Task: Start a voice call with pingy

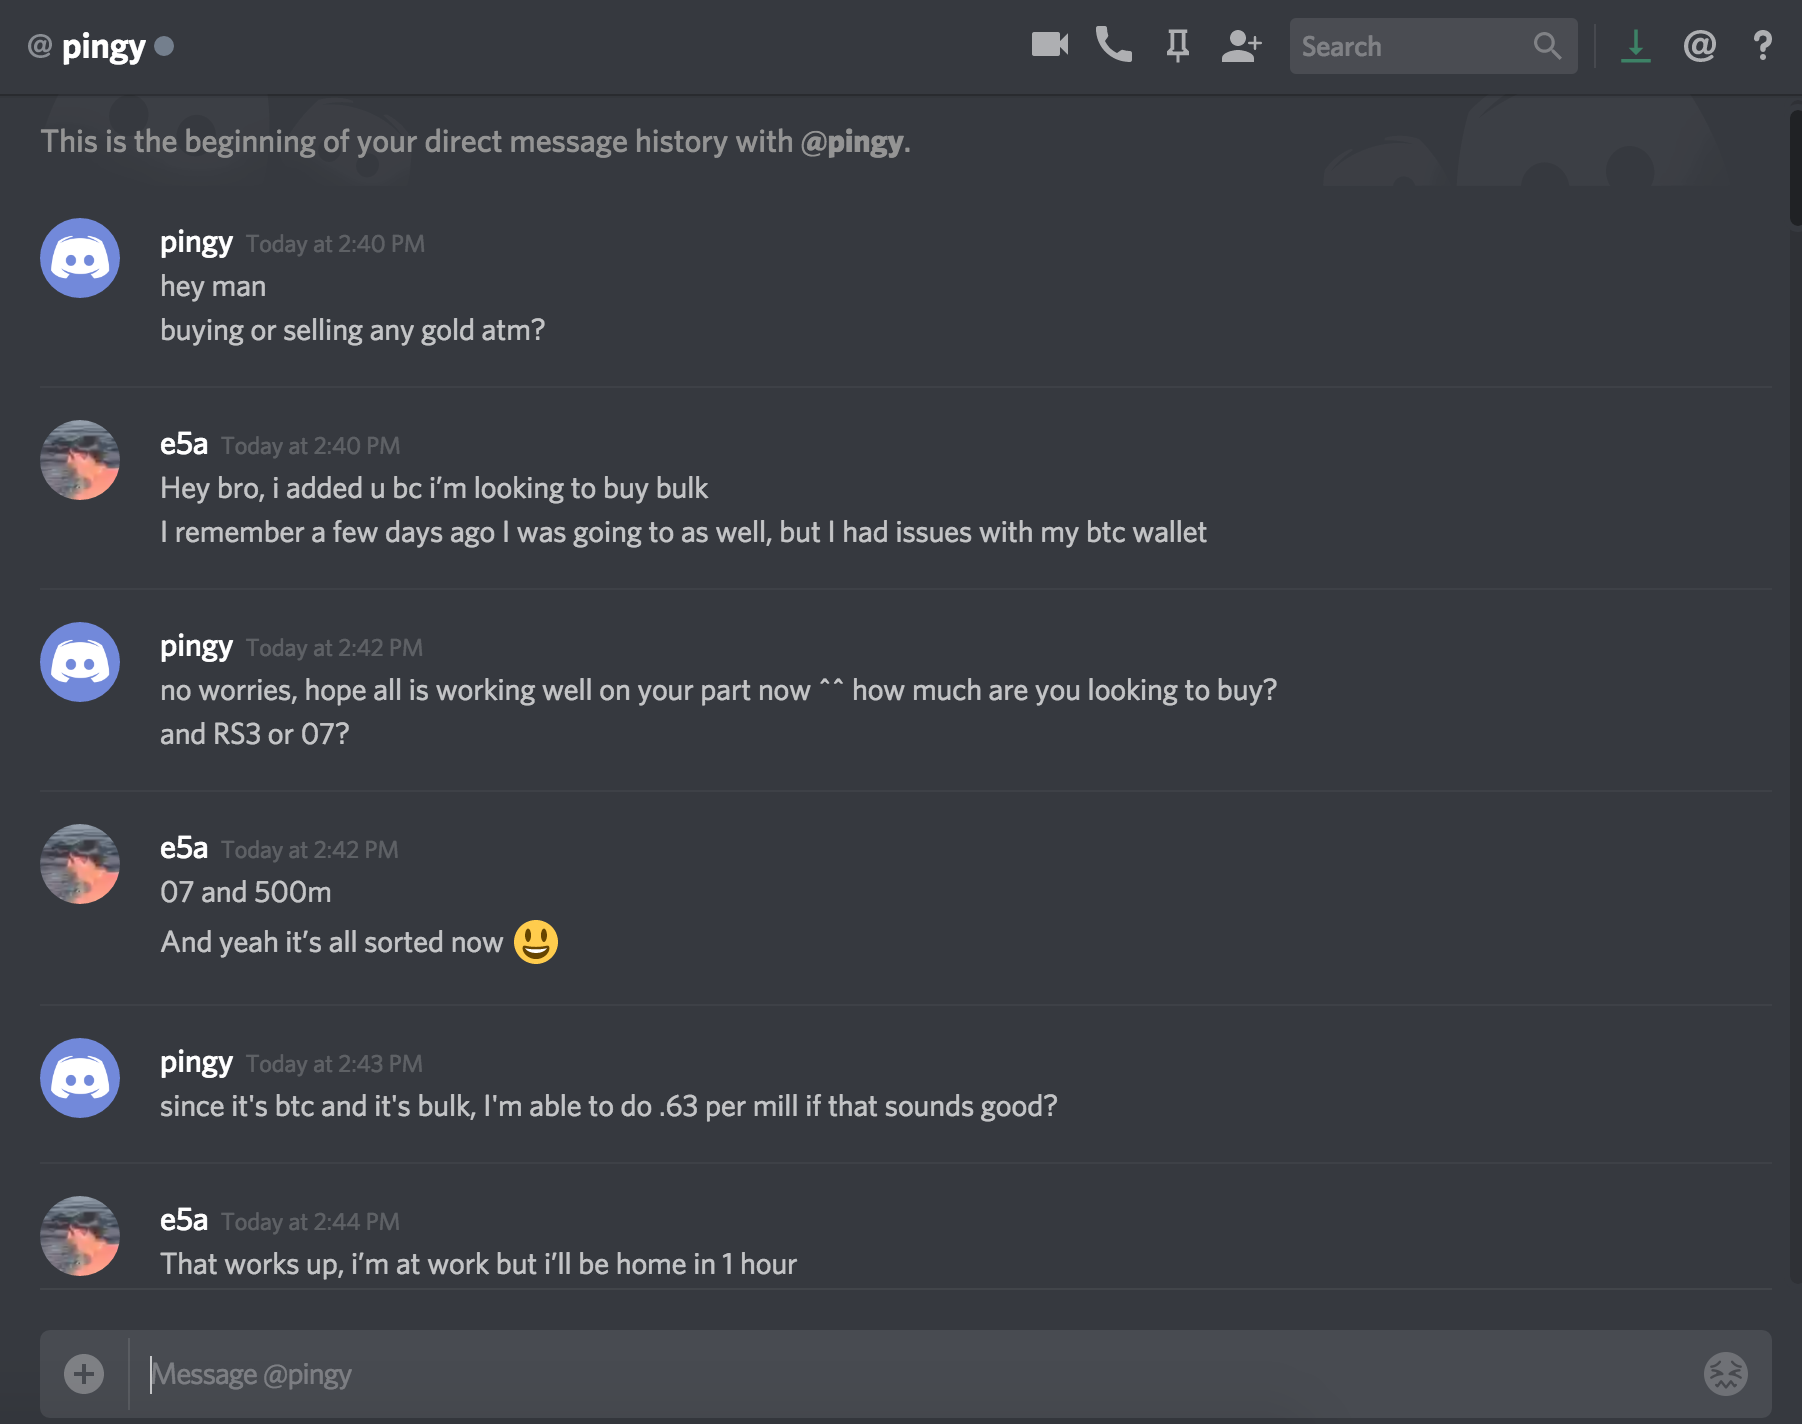Action: click(x=1113, y=45)
